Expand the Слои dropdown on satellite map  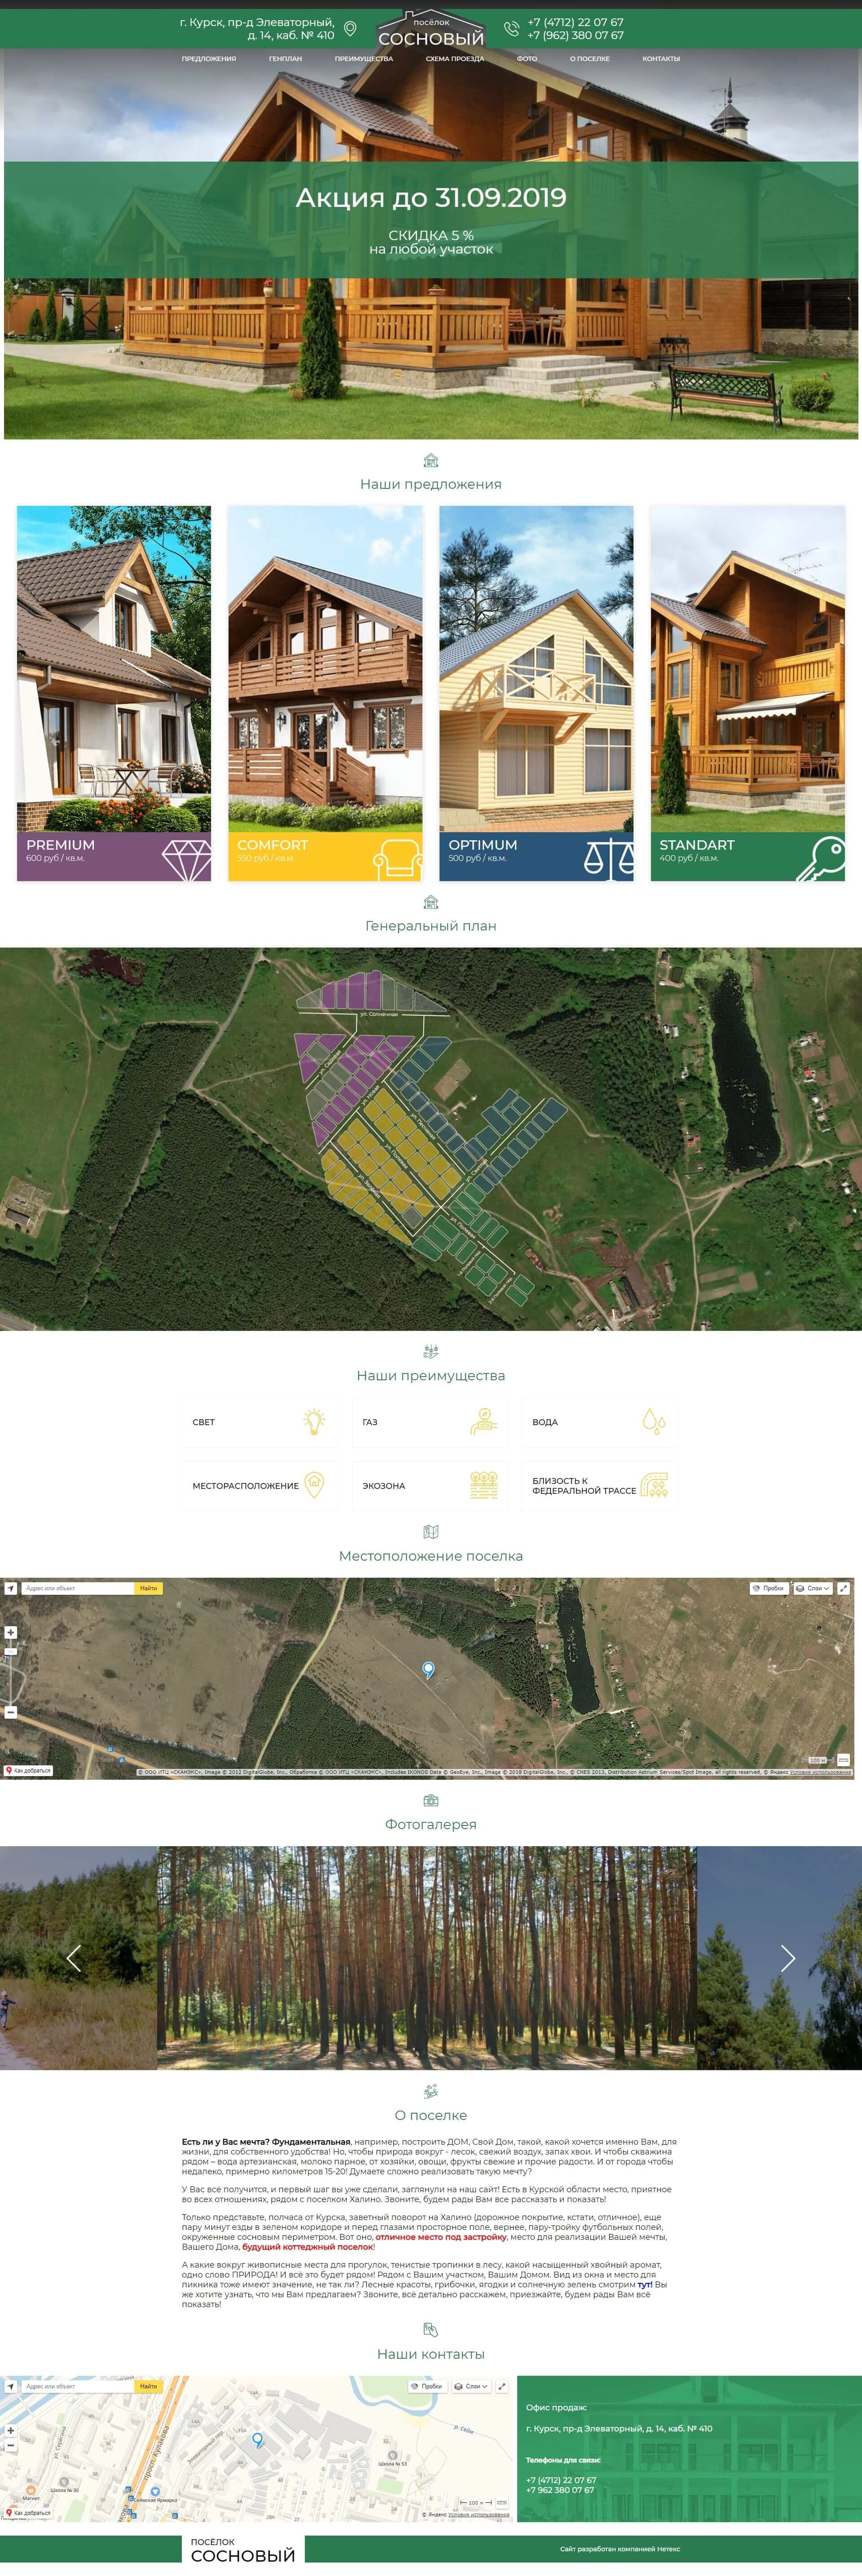[813, 1588]
